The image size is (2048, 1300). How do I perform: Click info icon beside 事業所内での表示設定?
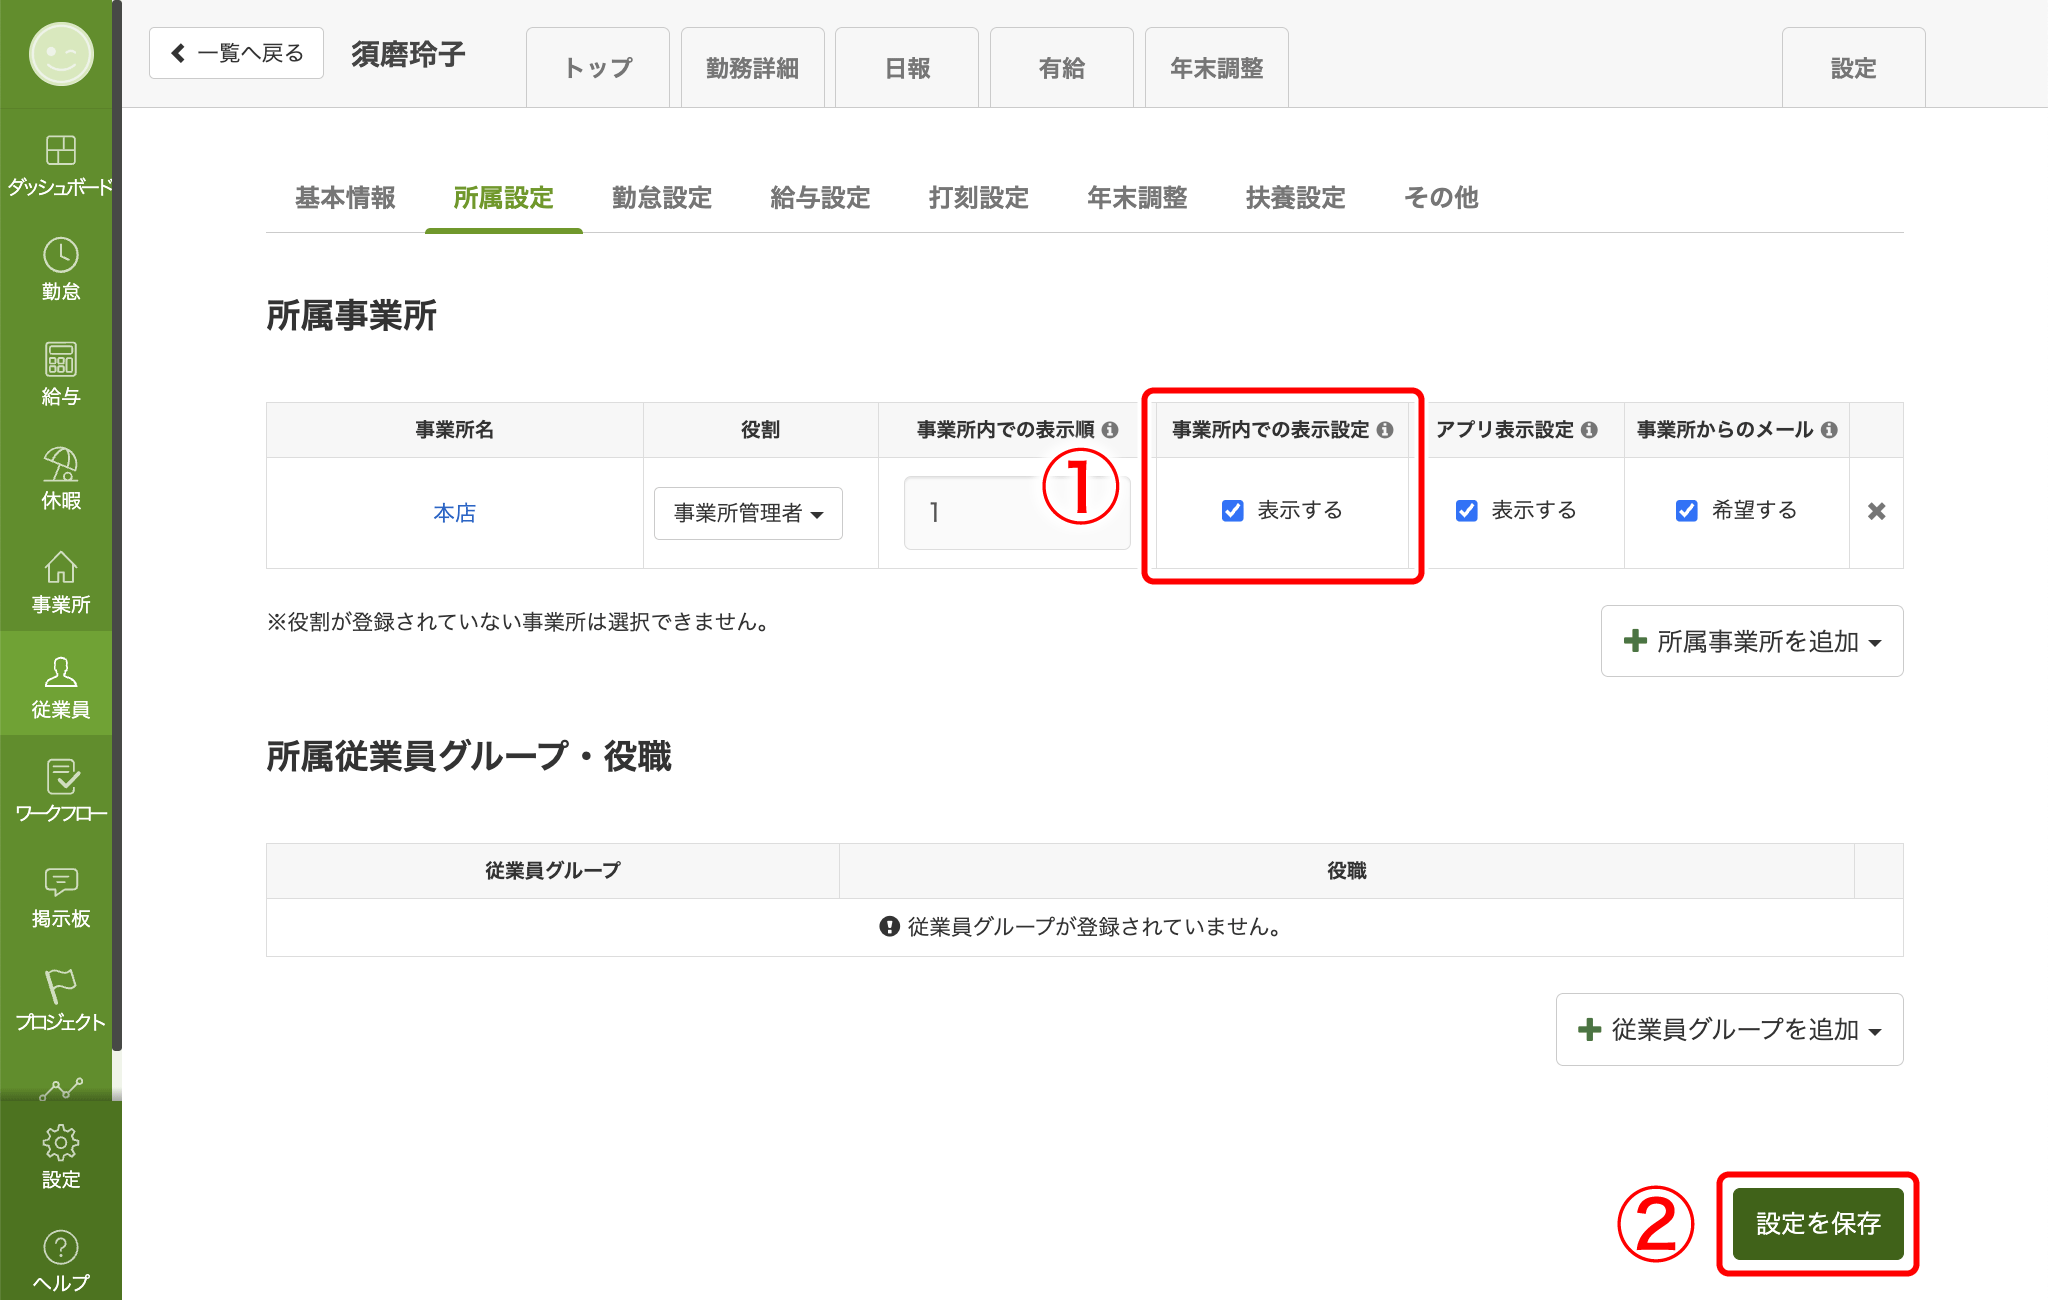coord(1385,430)
